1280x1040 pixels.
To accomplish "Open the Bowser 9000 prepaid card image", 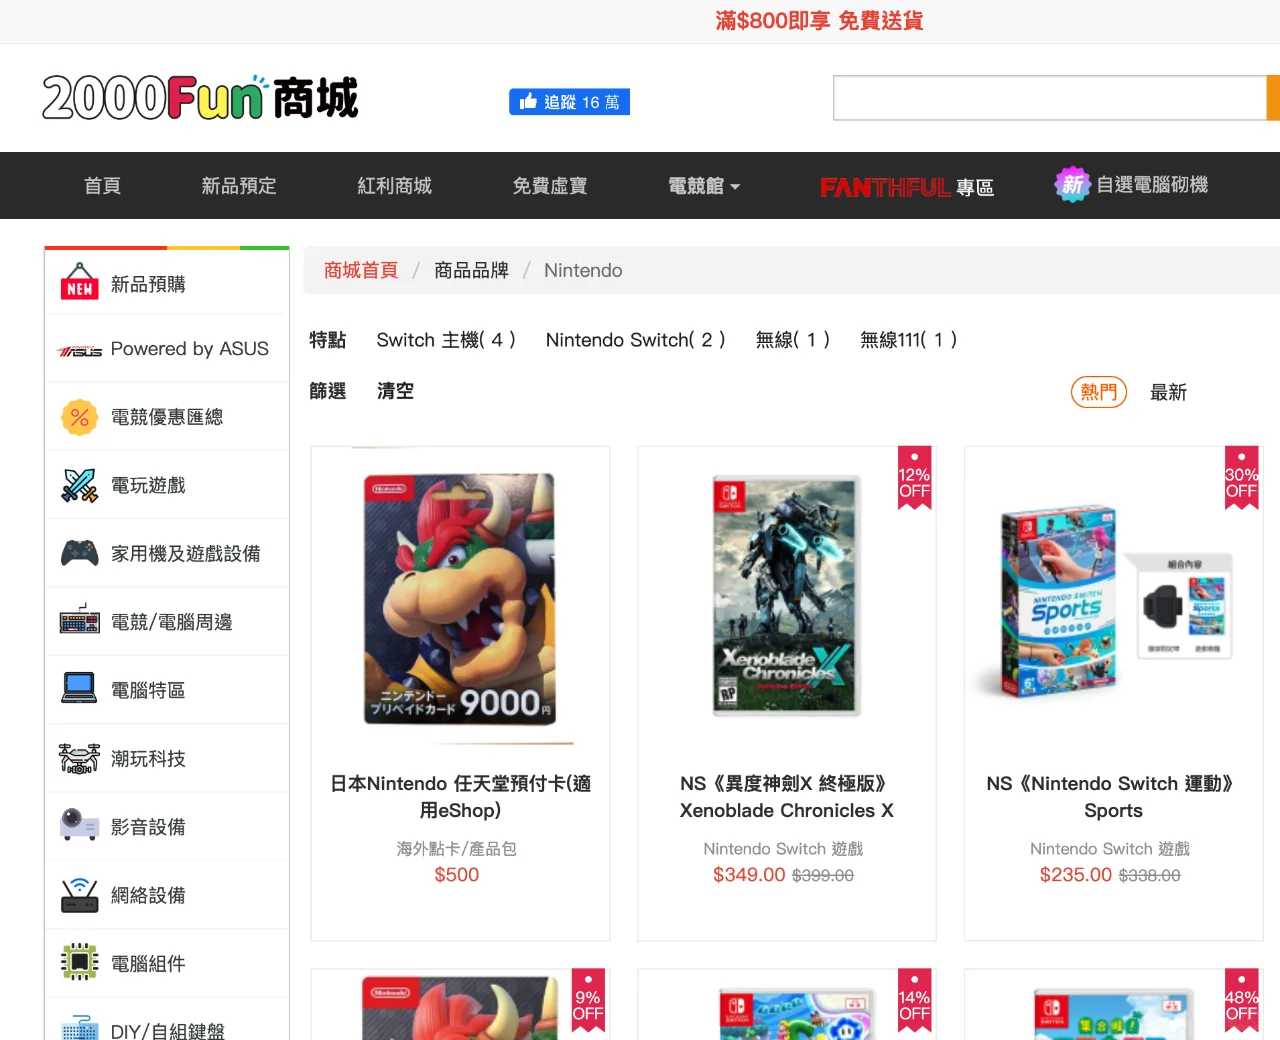I will (x=459, y=598).
